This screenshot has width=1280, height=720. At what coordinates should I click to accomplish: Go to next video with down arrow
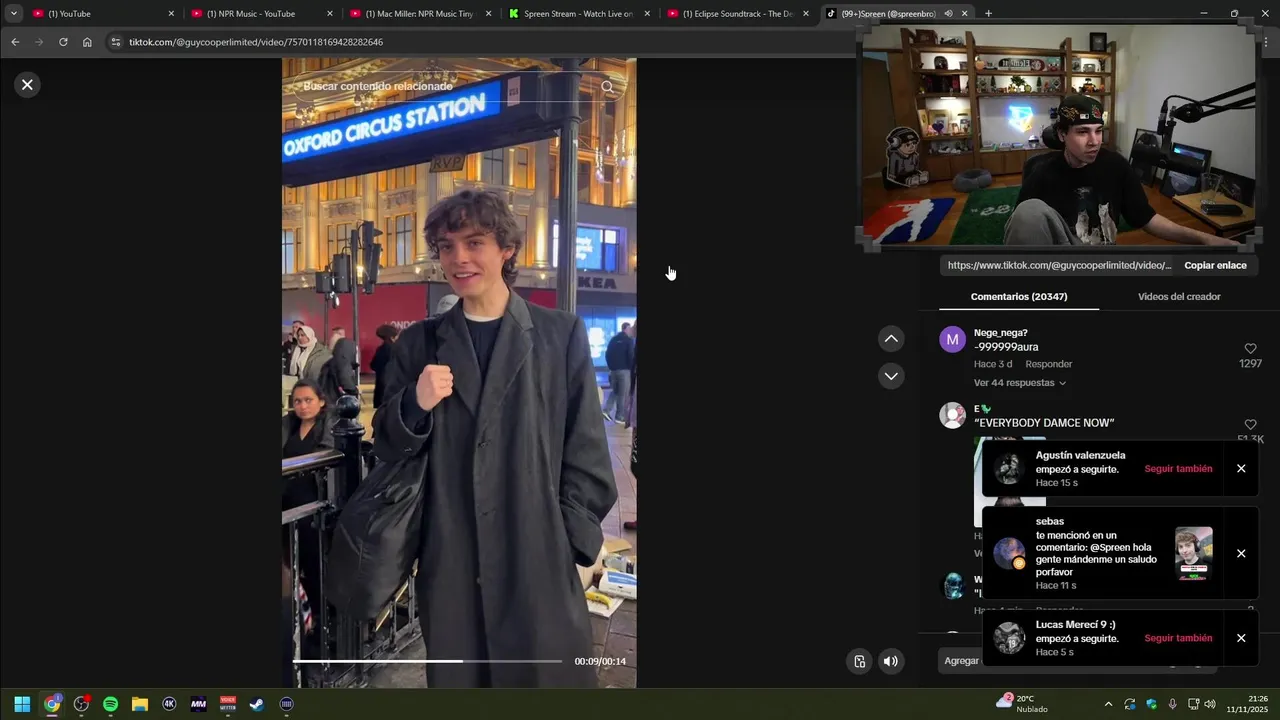(x=891, y=376)
